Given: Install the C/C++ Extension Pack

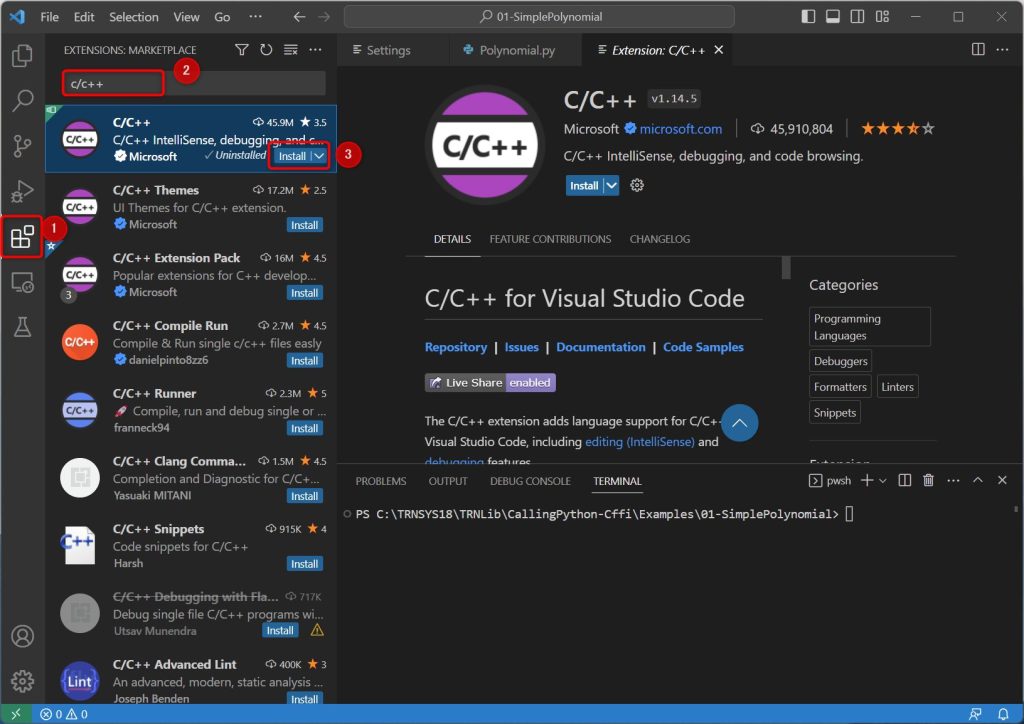Looking at the screenshot, I should pos(304,292).
